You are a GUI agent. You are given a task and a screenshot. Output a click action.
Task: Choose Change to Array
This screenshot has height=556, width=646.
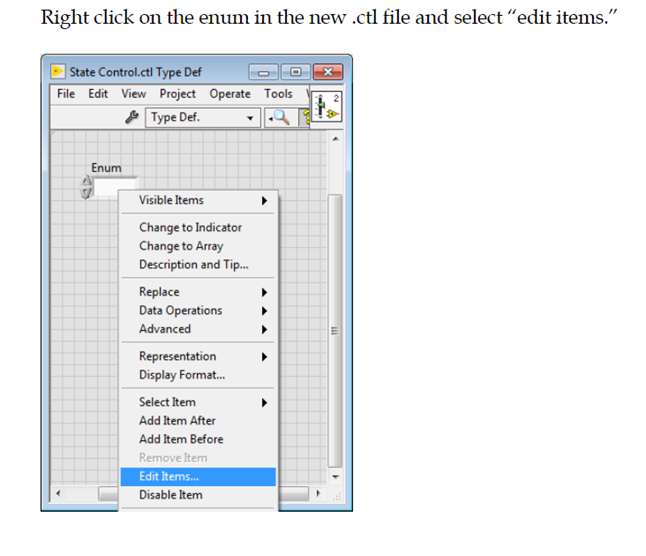198,246
